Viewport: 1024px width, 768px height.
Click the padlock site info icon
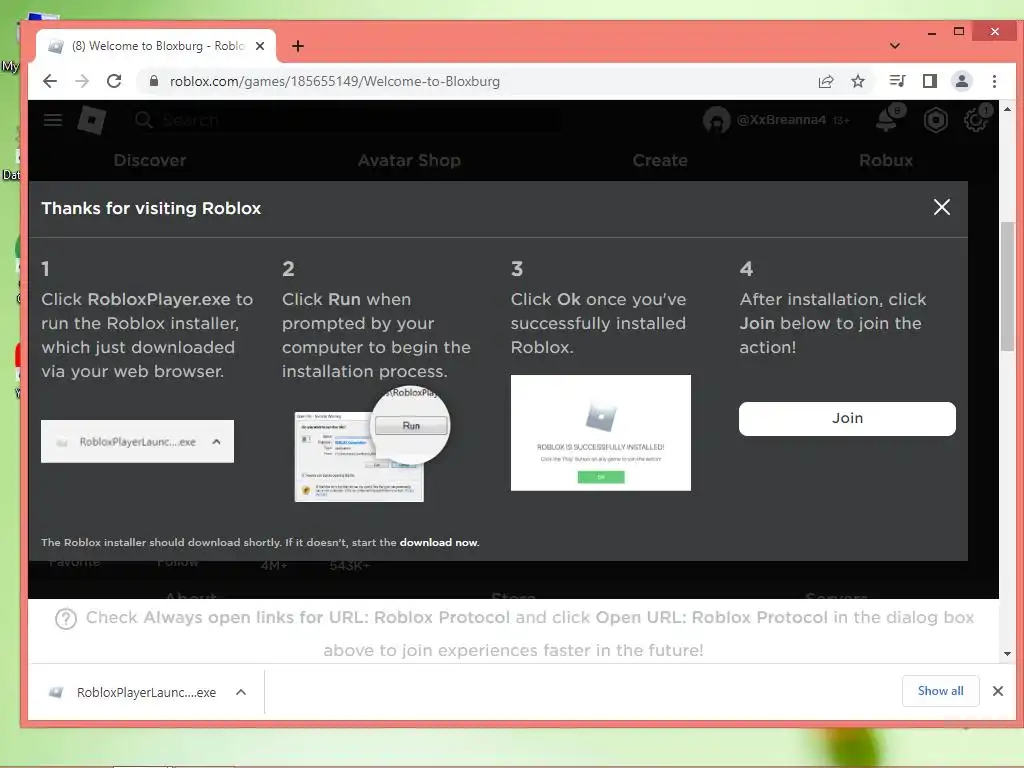point(154,81)
